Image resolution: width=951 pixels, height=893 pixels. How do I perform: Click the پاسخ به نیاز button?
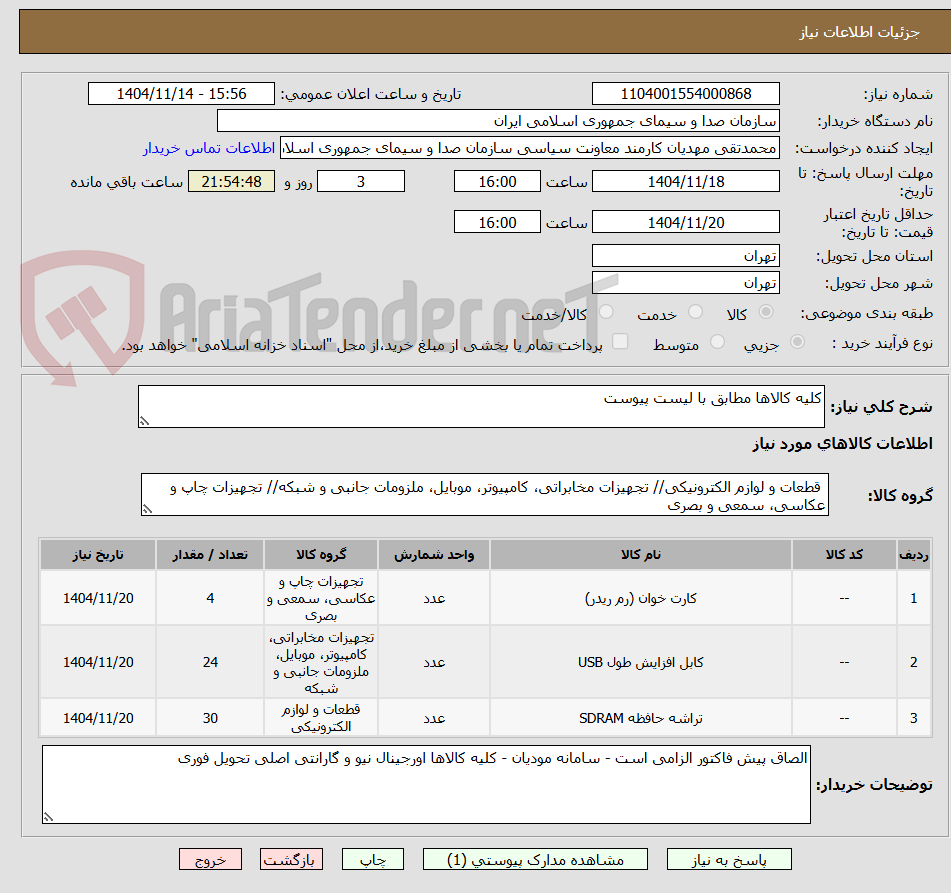[728, 859]
